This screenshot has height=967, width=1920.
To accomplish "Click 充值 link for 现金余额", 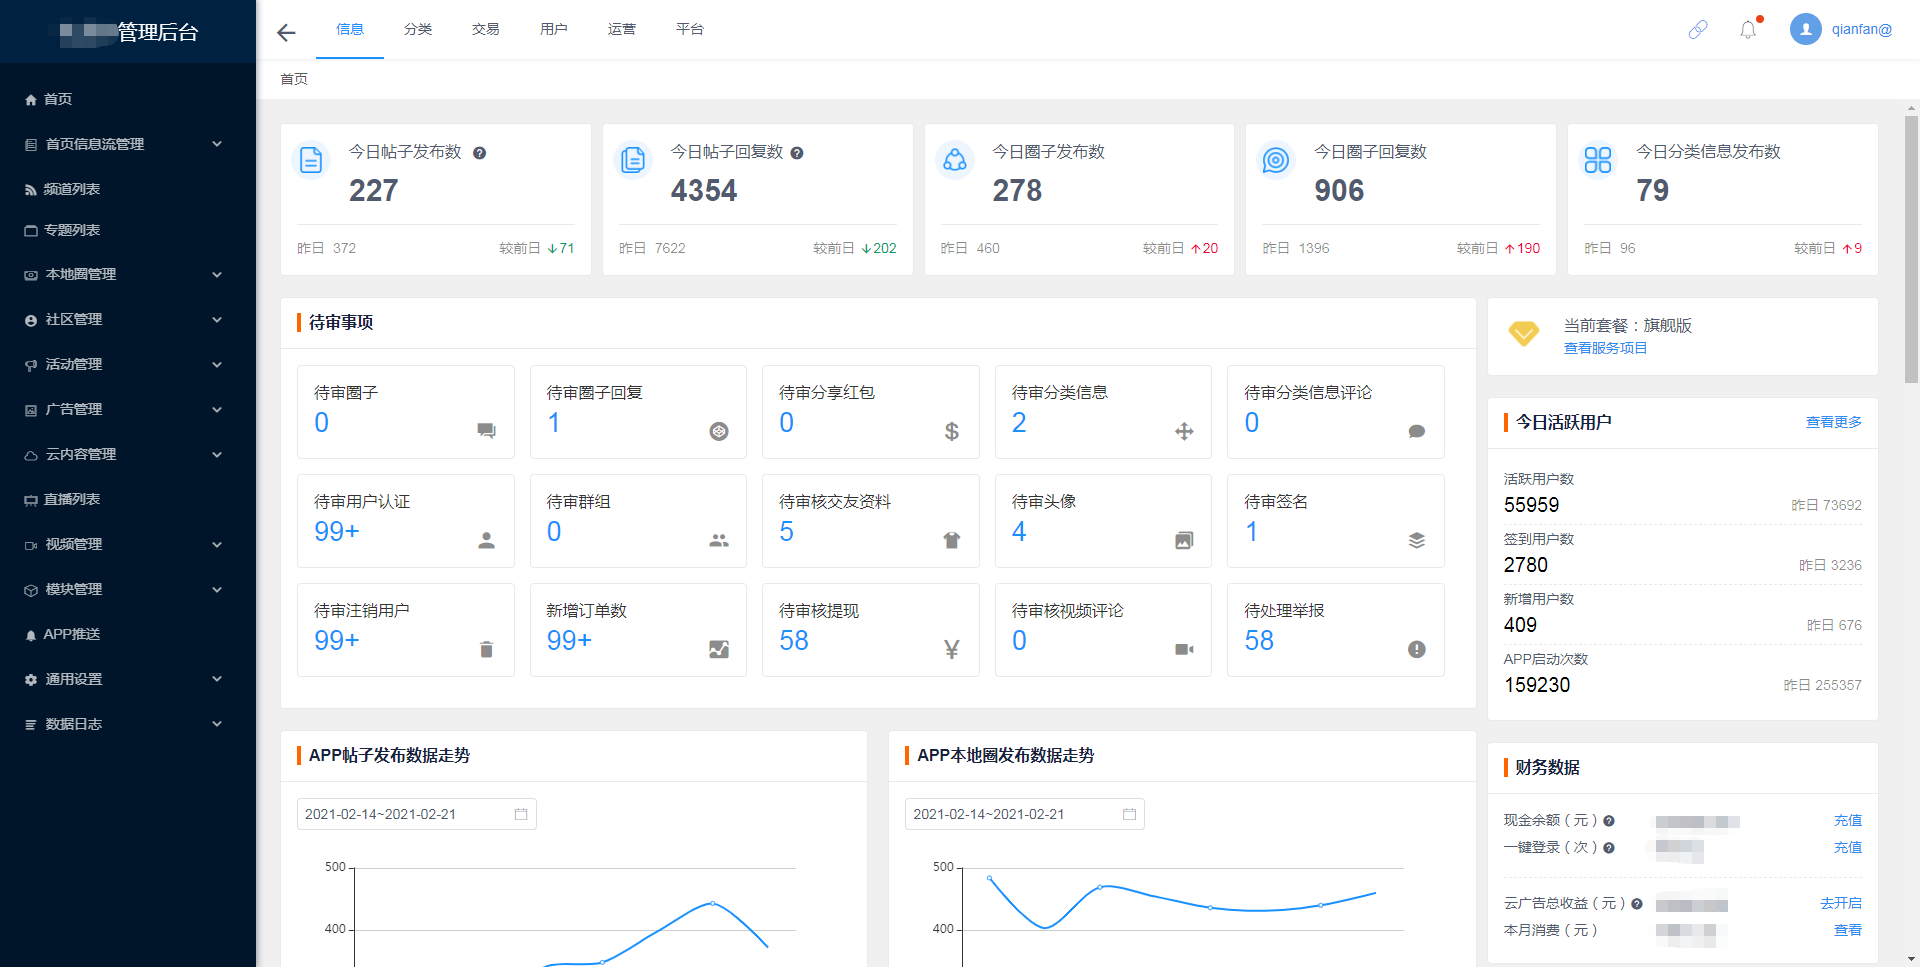I will click(x=1848, y=821).
